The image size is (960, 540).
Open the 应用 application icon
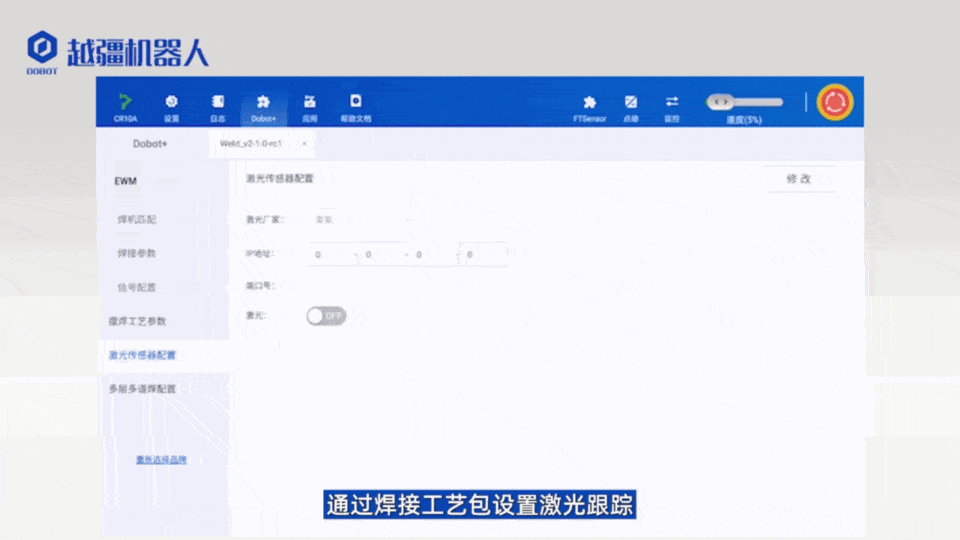pyautogui.click(x=310, y=104)
